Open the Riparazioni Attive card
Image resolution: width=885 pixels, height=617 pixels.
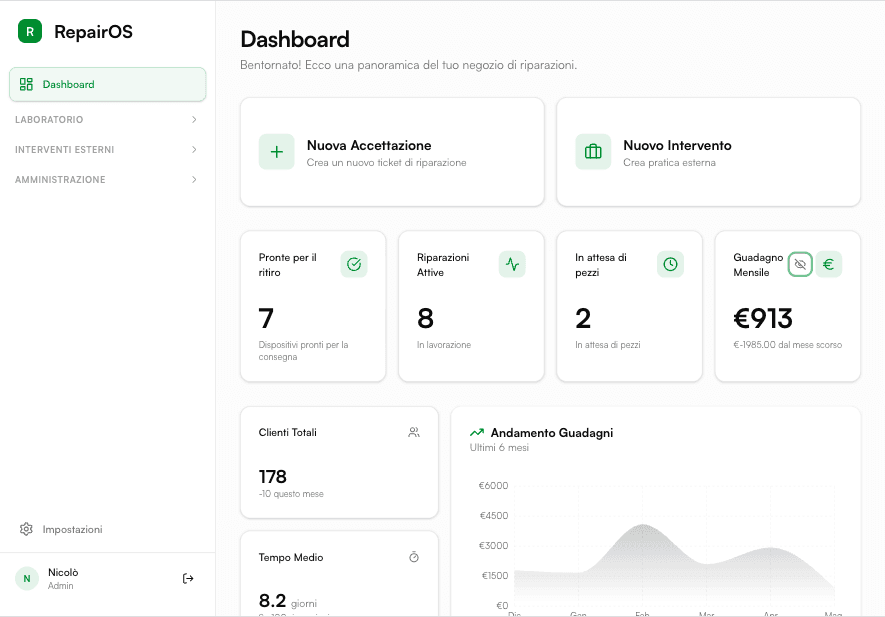pyautogui.click(x=471, y=307)
